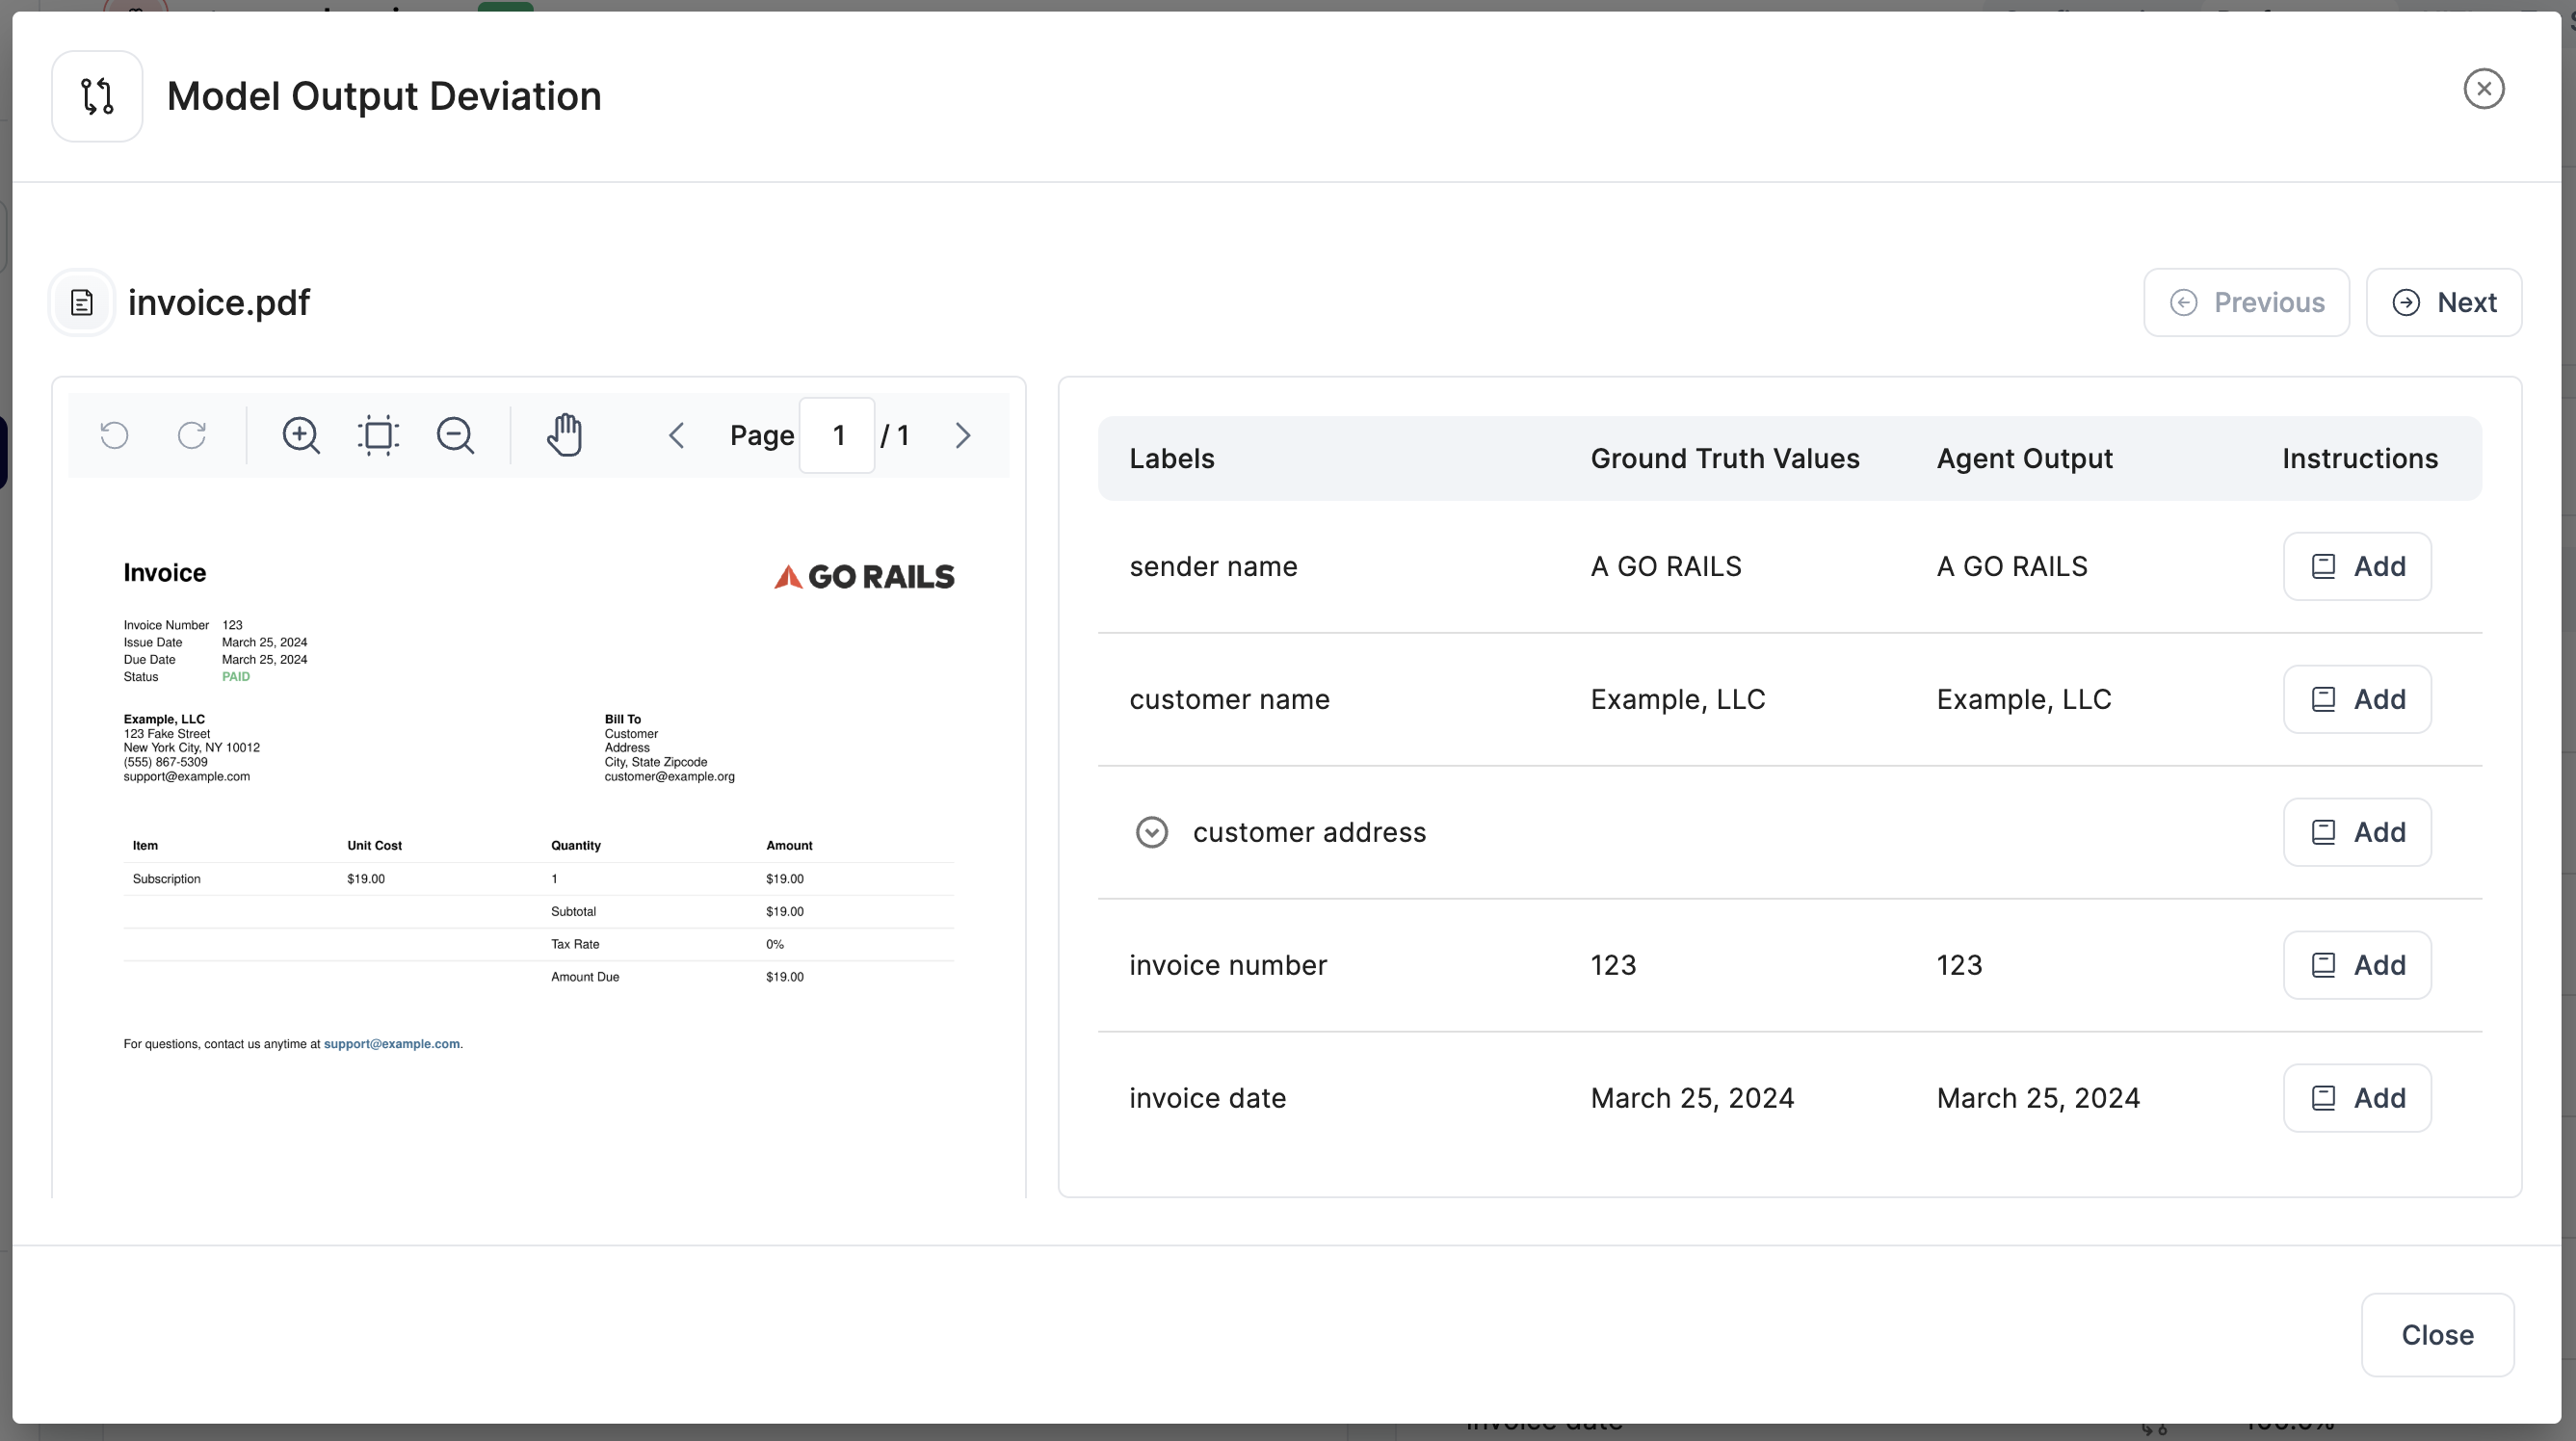Click the invoice.pdf file name
The image size is (2576, 1441).
[x=219, y=303]
